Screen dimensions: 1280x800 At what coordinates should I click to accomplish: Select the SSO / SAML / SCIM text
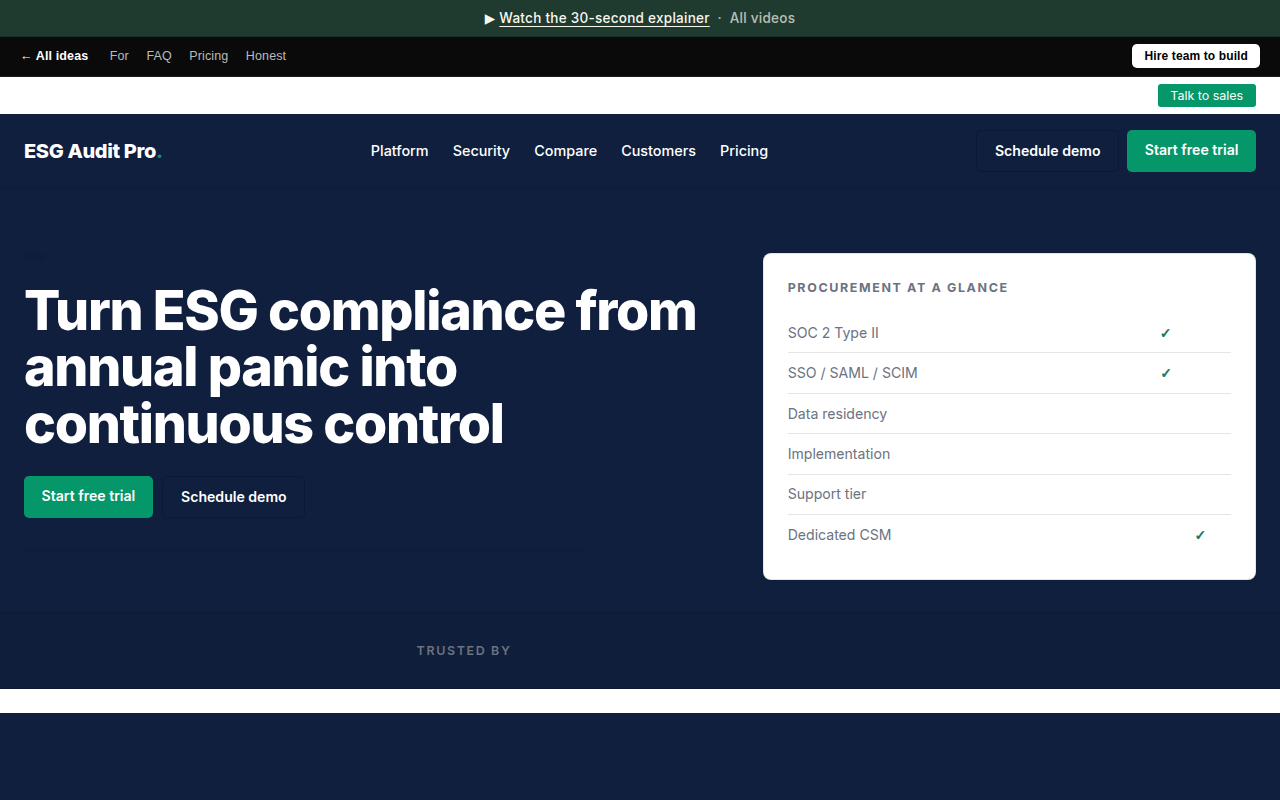852,373
